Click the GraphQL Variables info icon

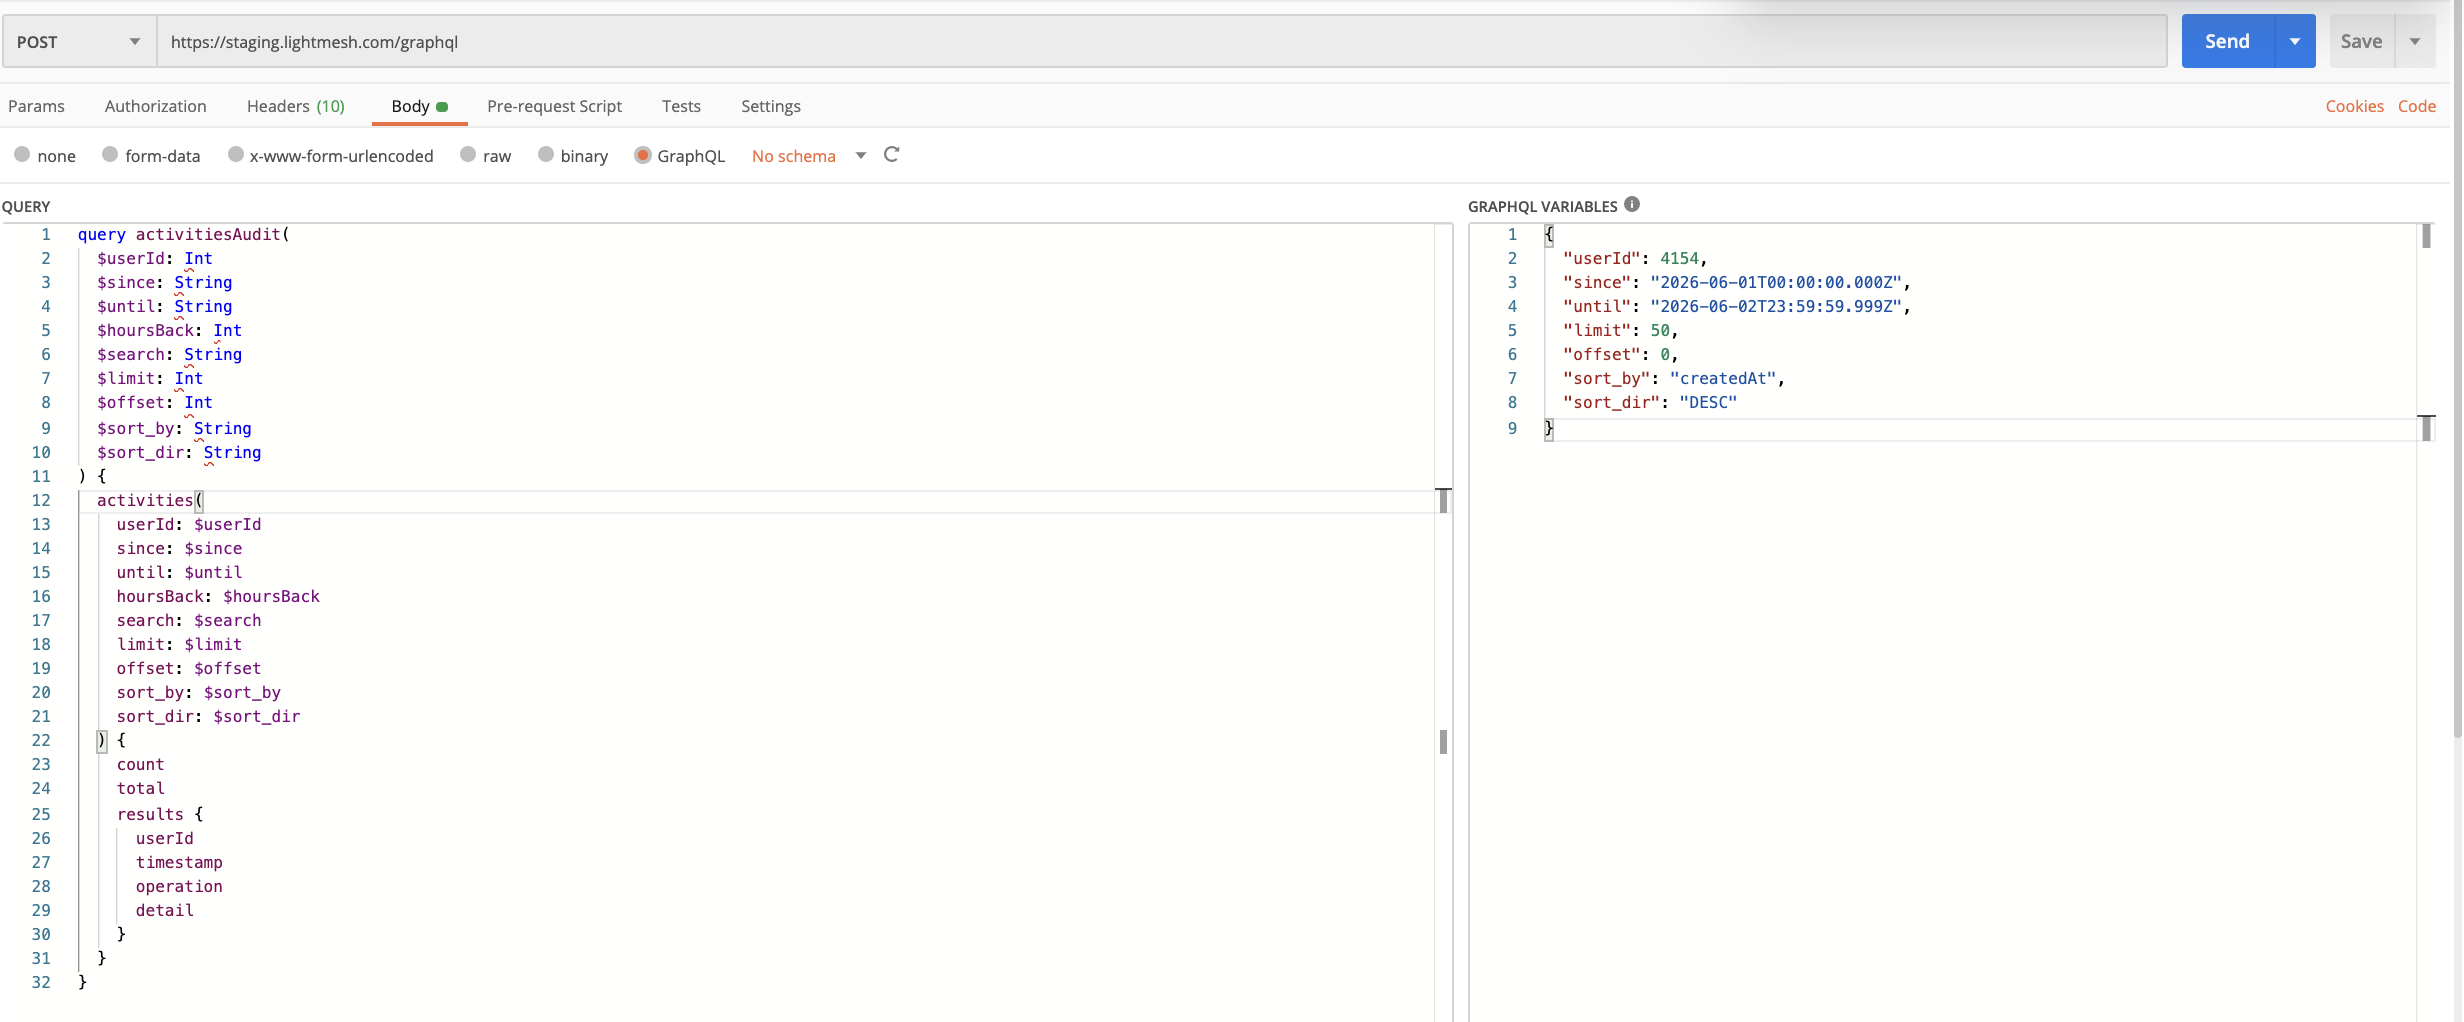1632,204
